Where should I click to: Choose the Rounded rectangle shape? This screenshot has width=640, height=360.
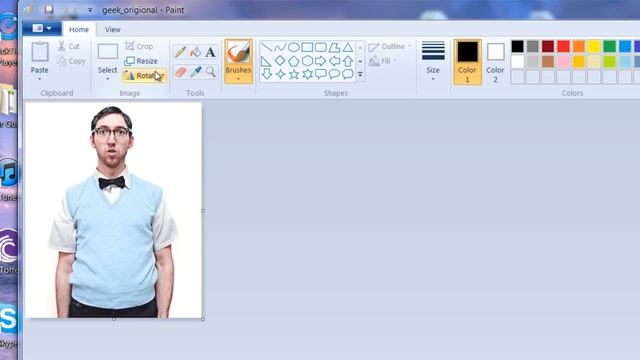click(320, 47)
